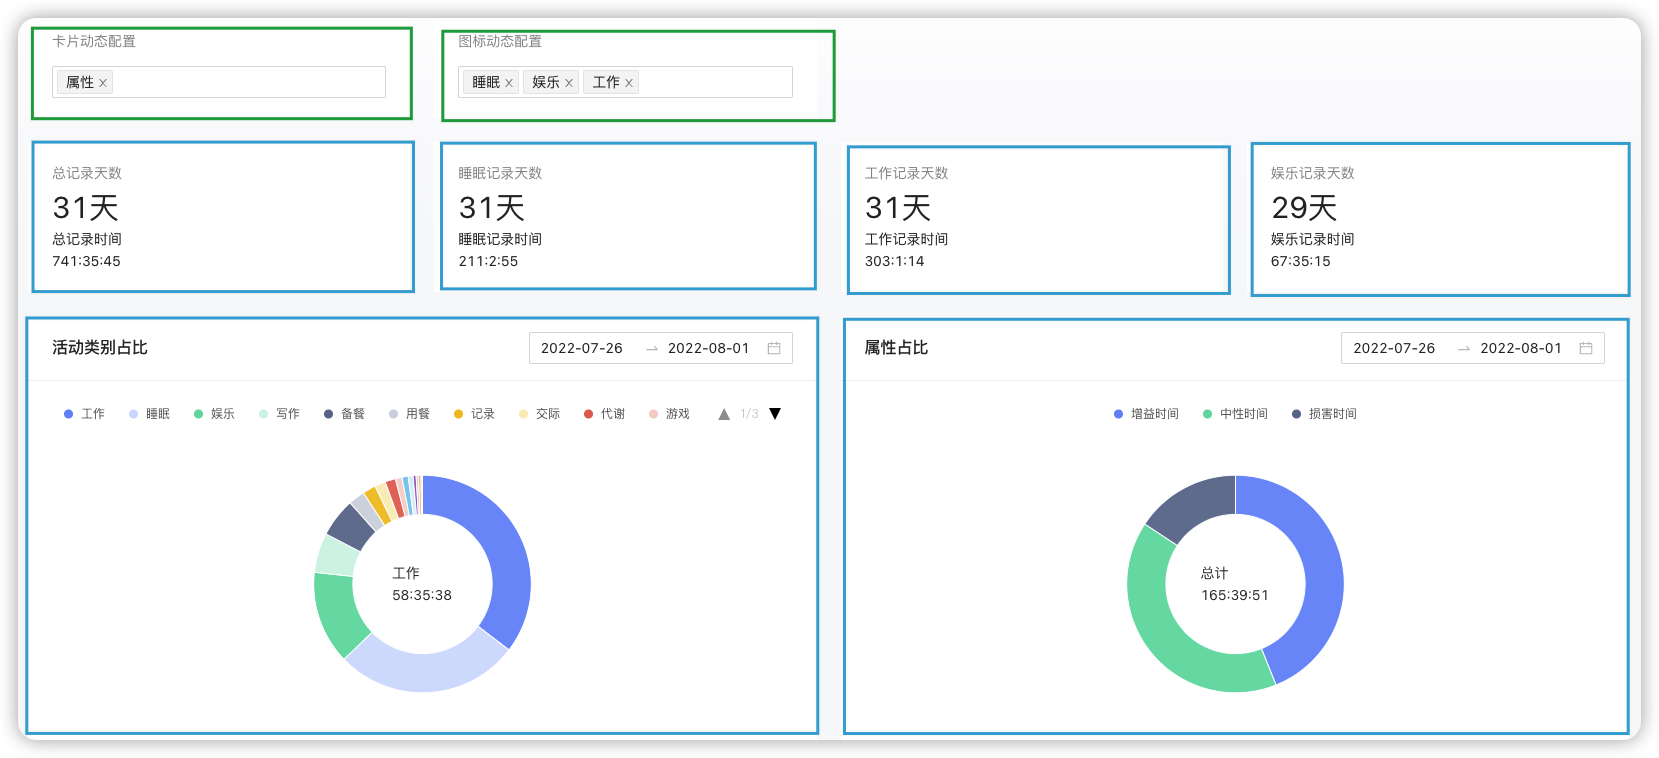Toggle 增益时间 legend item

pos(1147,414)
